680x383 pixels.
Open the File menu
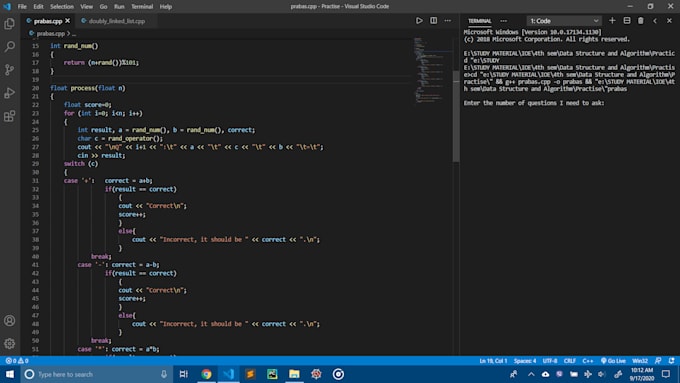coord(22,7)
